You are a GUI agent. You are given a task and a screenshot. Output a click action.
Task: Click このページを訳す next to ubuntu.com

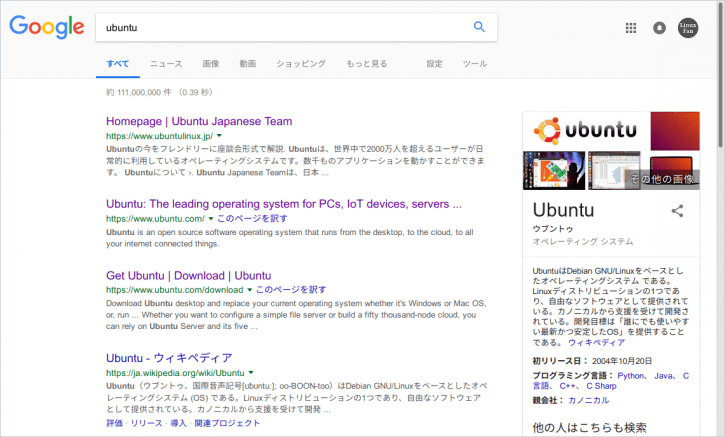click(252, 218)
